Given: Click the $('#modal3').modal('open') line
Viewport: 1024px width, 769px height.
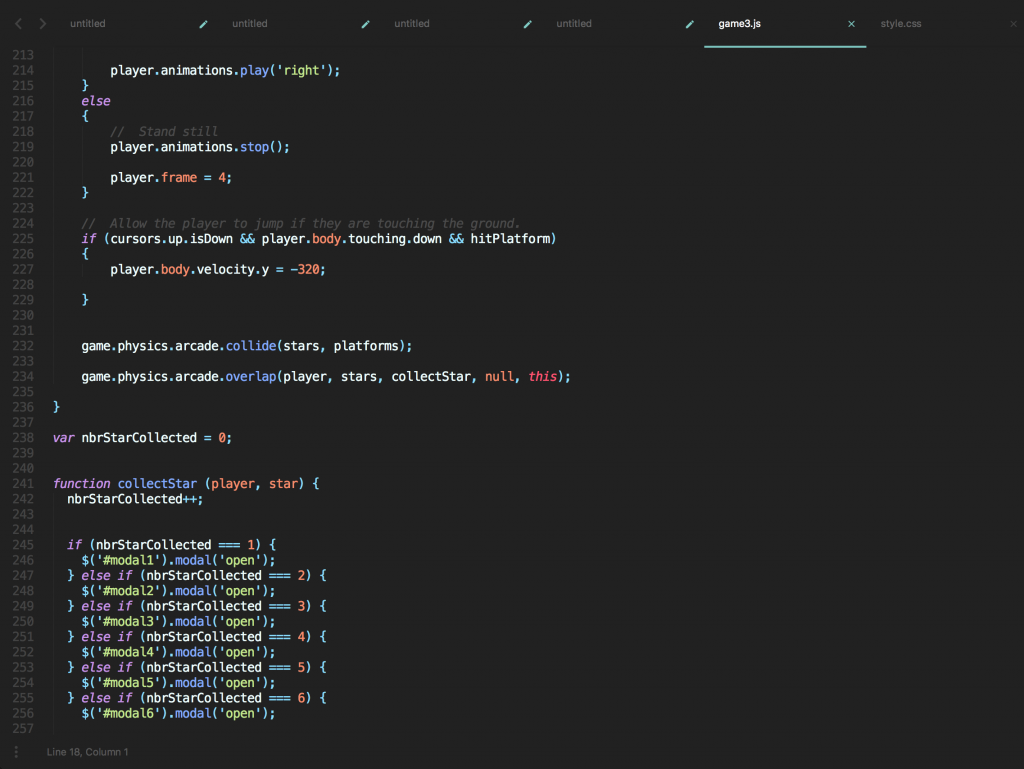Looking at the screenshot, I should 178,621.
